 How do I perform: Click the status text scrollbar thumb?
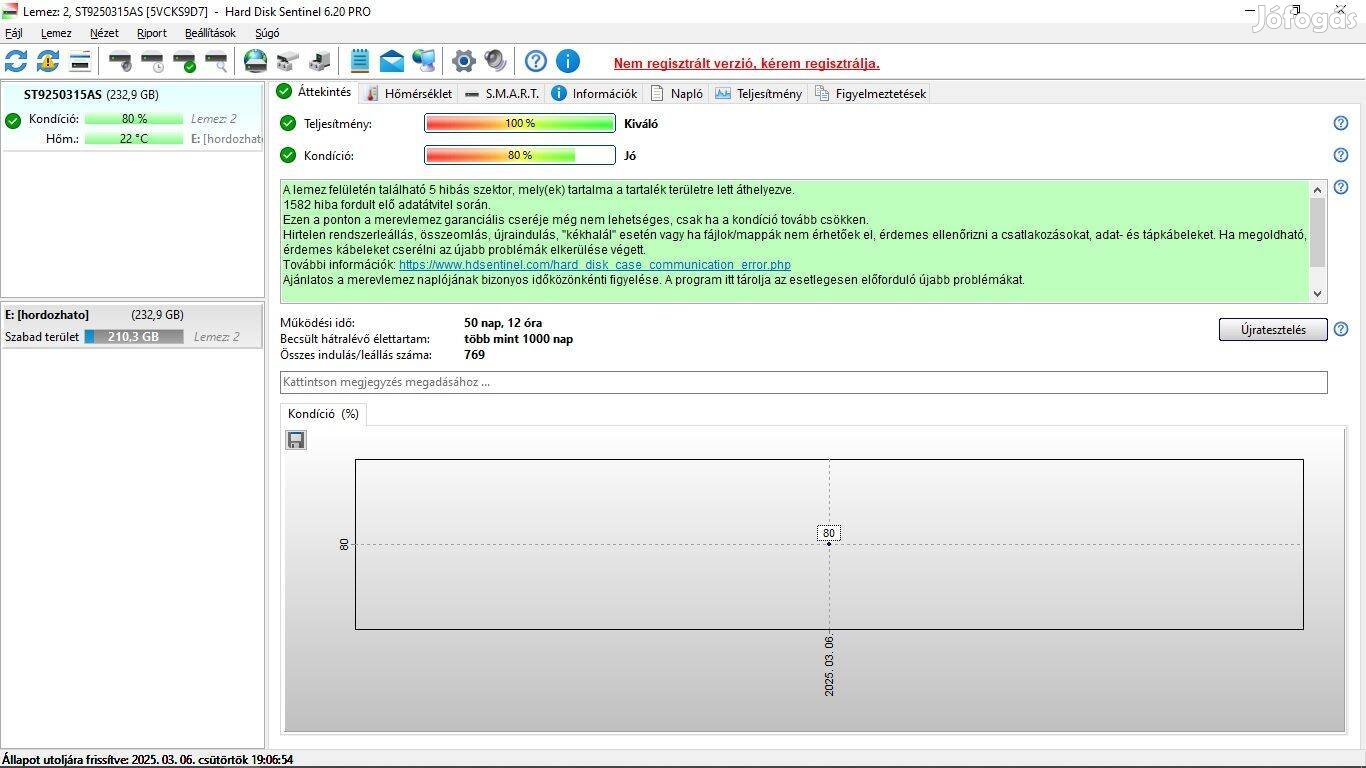click(1317, 232)
